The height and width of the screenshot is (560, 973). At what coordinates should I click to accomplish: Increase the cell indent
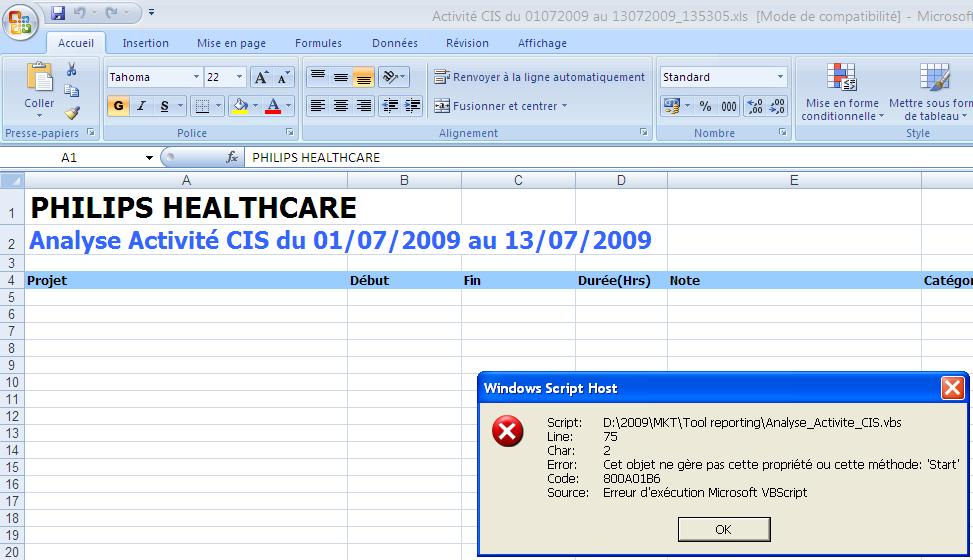[413, 106]
